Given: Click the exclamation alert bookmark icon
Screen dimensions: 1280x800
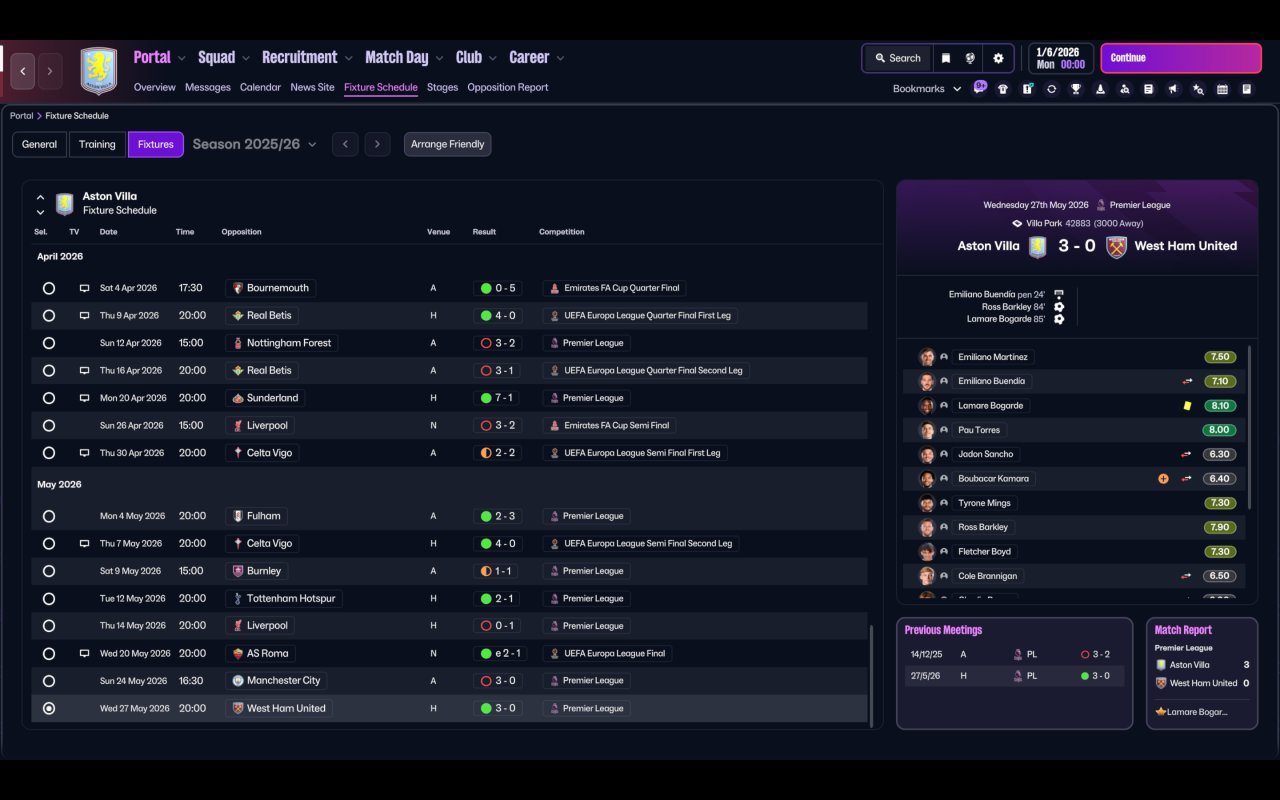Looking at the screenshot, I should point(1027,89).
